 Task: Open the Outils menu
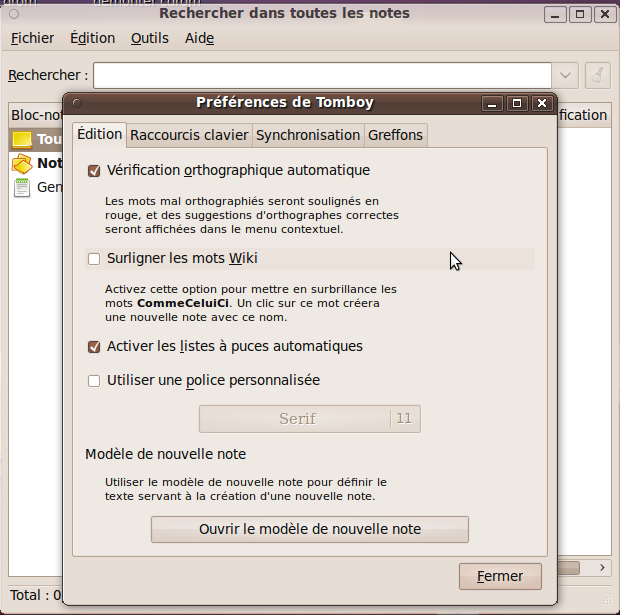150,39
